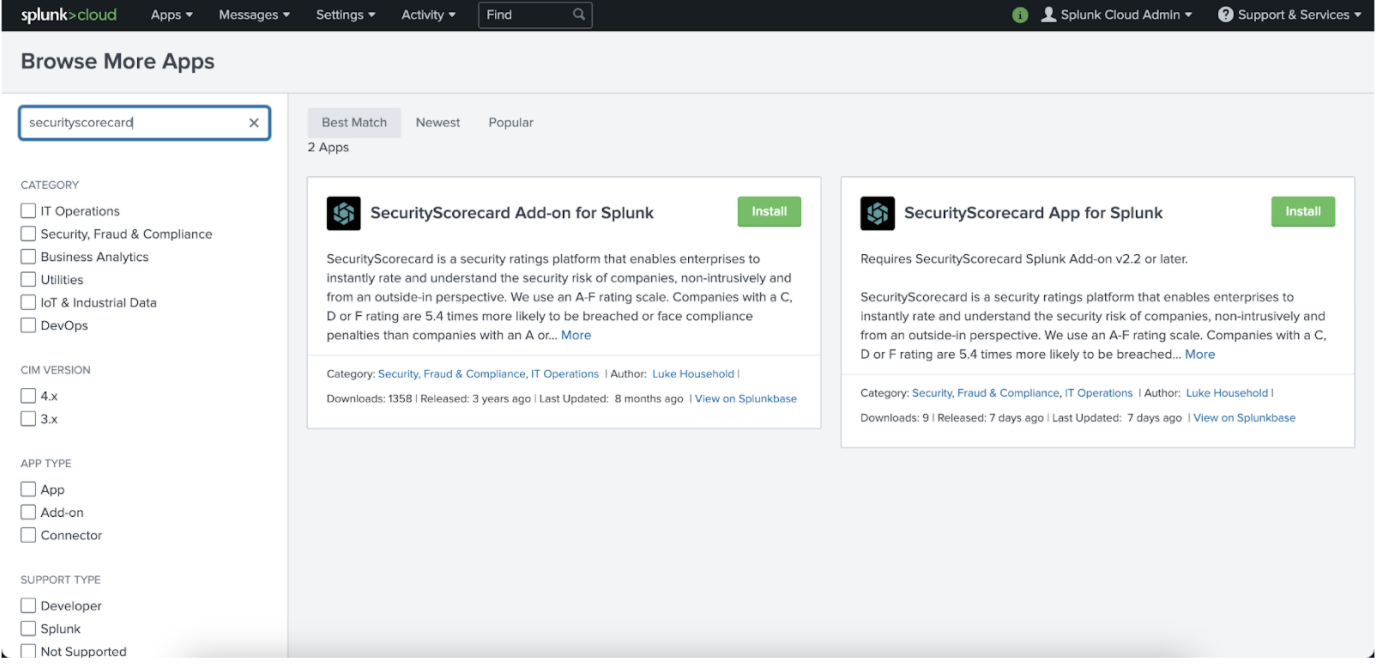Expand the Support & Services menu
The image size is (1376, 664).
pyautogui.click(x=1290, y=15)
